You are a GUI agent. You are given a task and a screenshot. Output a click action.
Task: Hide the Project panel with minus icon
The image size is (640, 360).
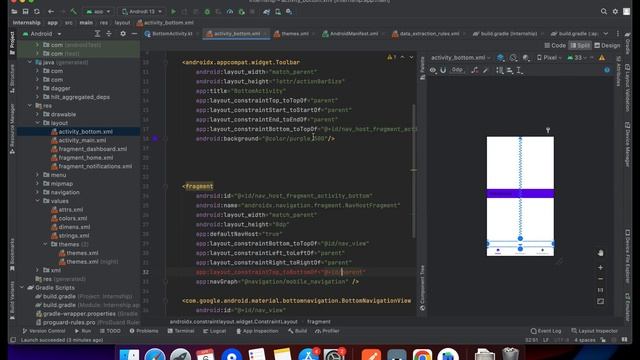coord(134,34)
